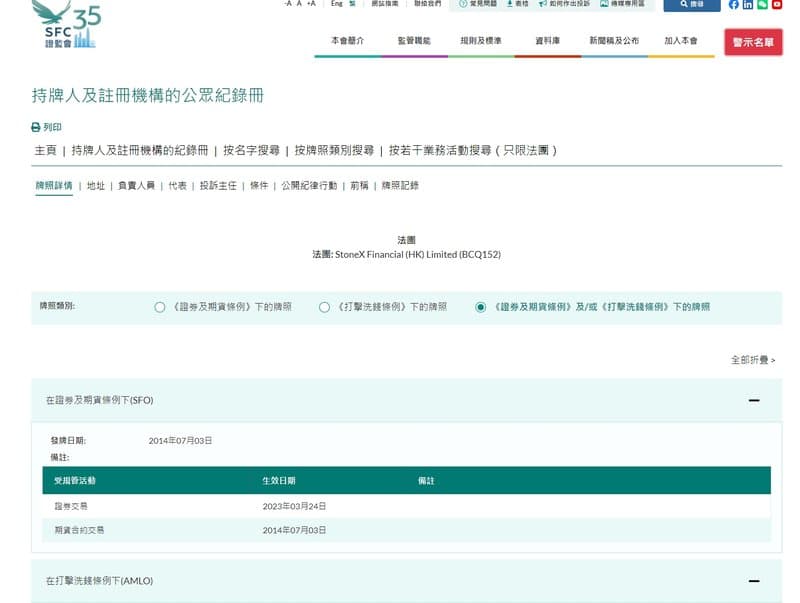Image resolution: width=800 pixels, height=603 pixels.
Task: Click the red 警示名單 button
Action: pos(753,42)
